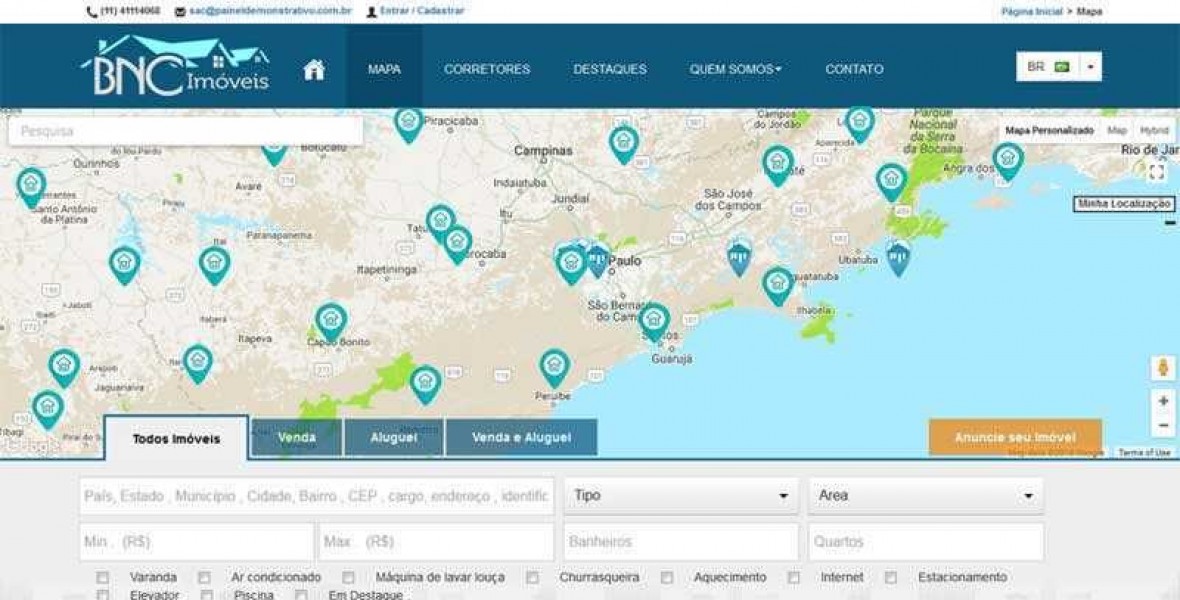Zoom out with the map minus button
Viewport: 1180px width, 600px height.
point(1163,426)
